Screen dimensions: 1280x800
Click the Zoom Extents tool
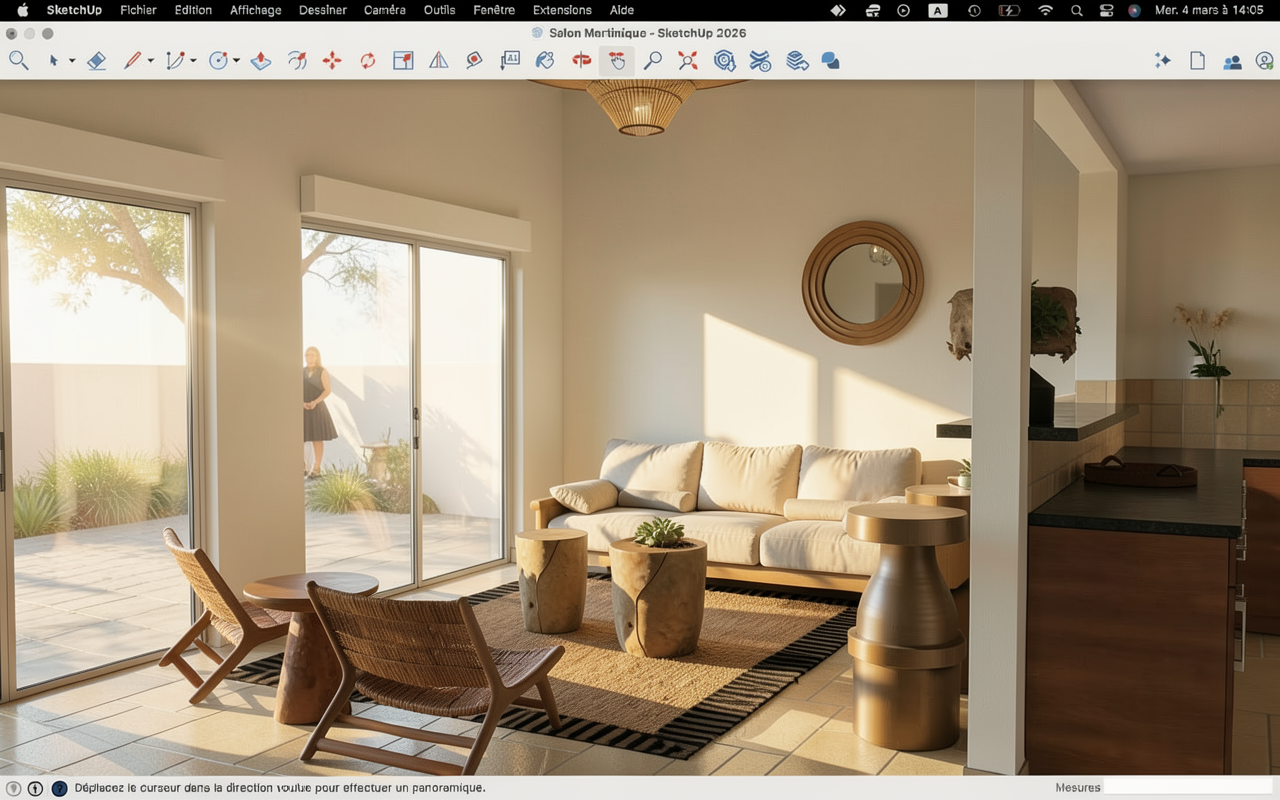click(688, 61)
